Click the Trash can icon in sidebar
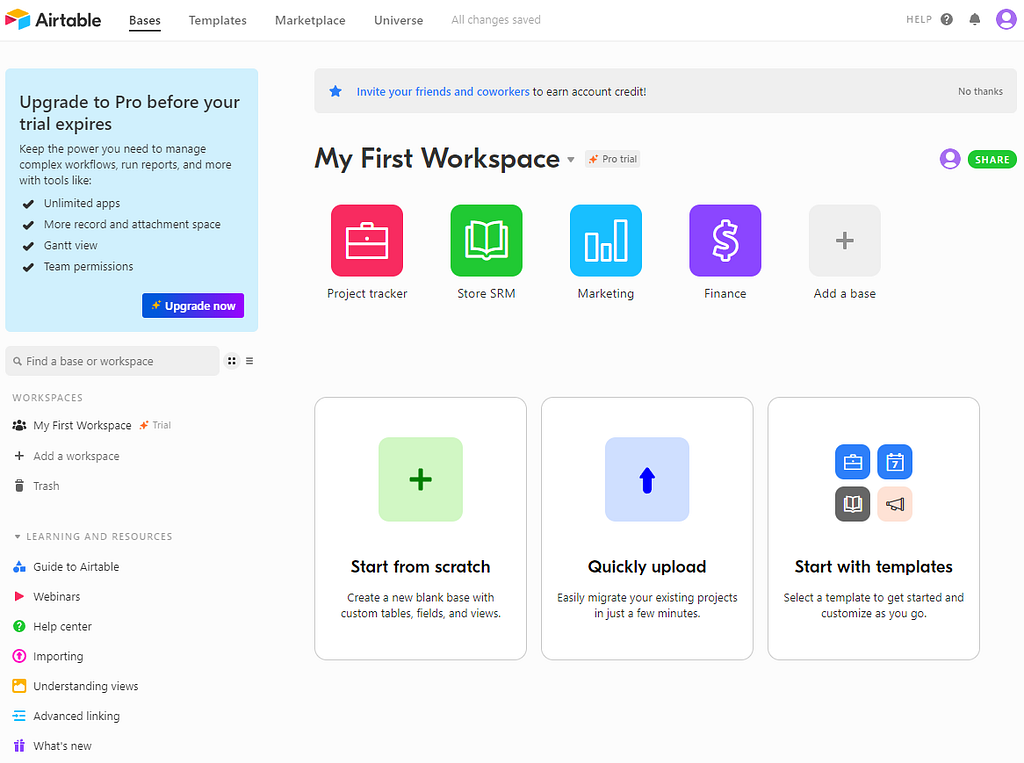The height and width of the screenshot is (763, 1024). (x=20, y=486)
